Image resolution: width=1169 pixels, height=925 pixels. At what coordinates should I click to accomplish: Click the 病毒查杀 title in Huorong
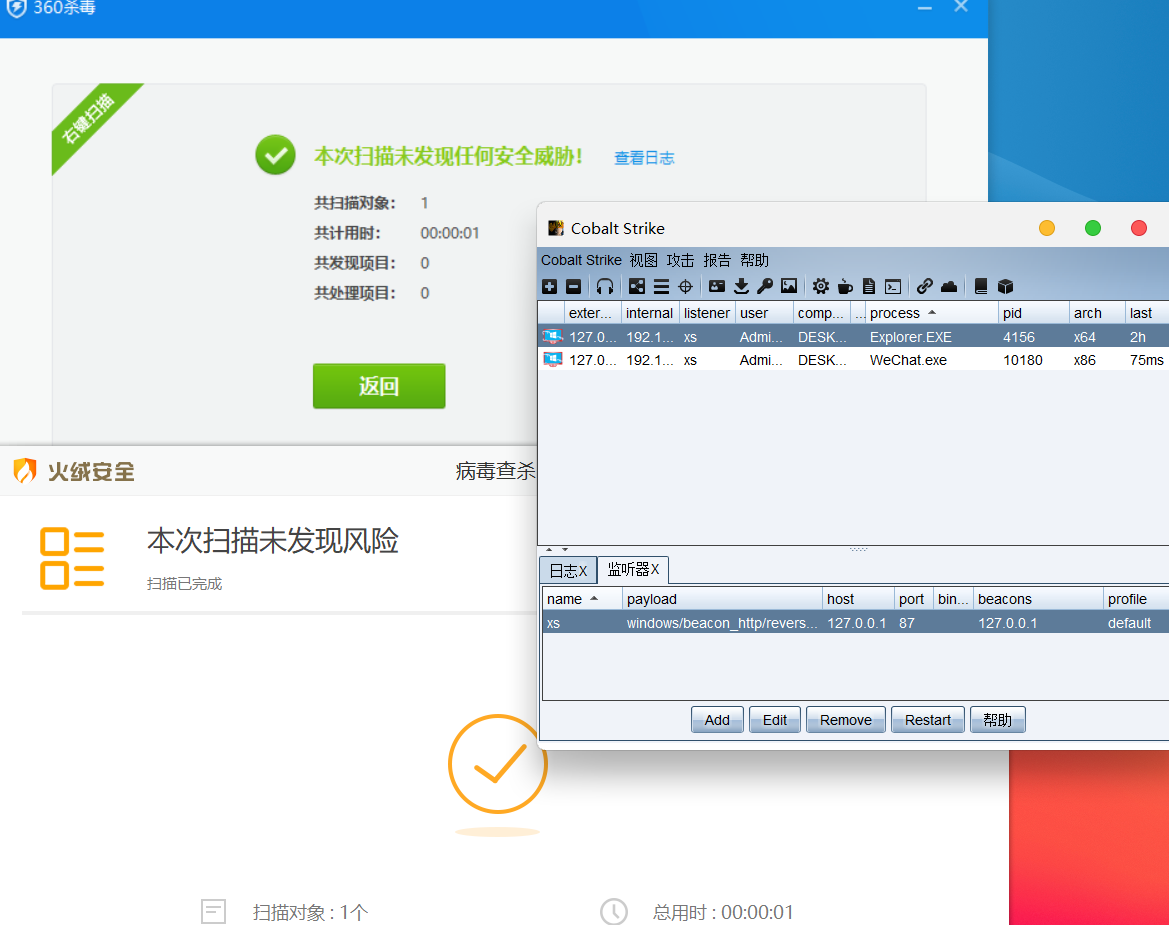pos(495,471)
